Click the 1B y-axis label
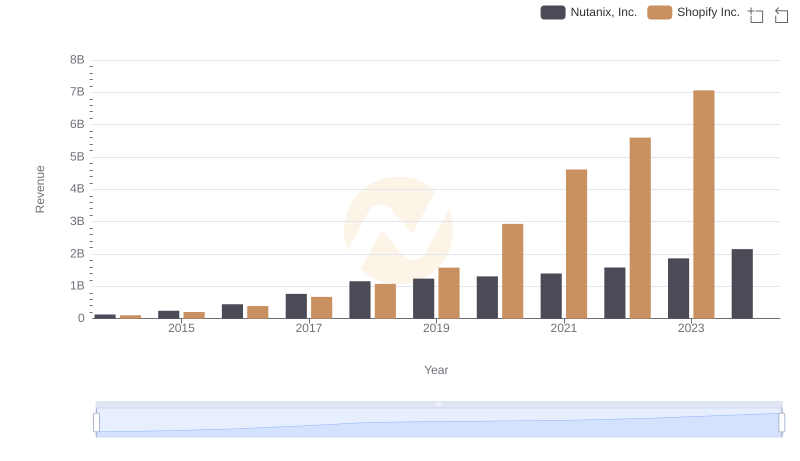This screenshot has height=461, width=800. point(77,286)
